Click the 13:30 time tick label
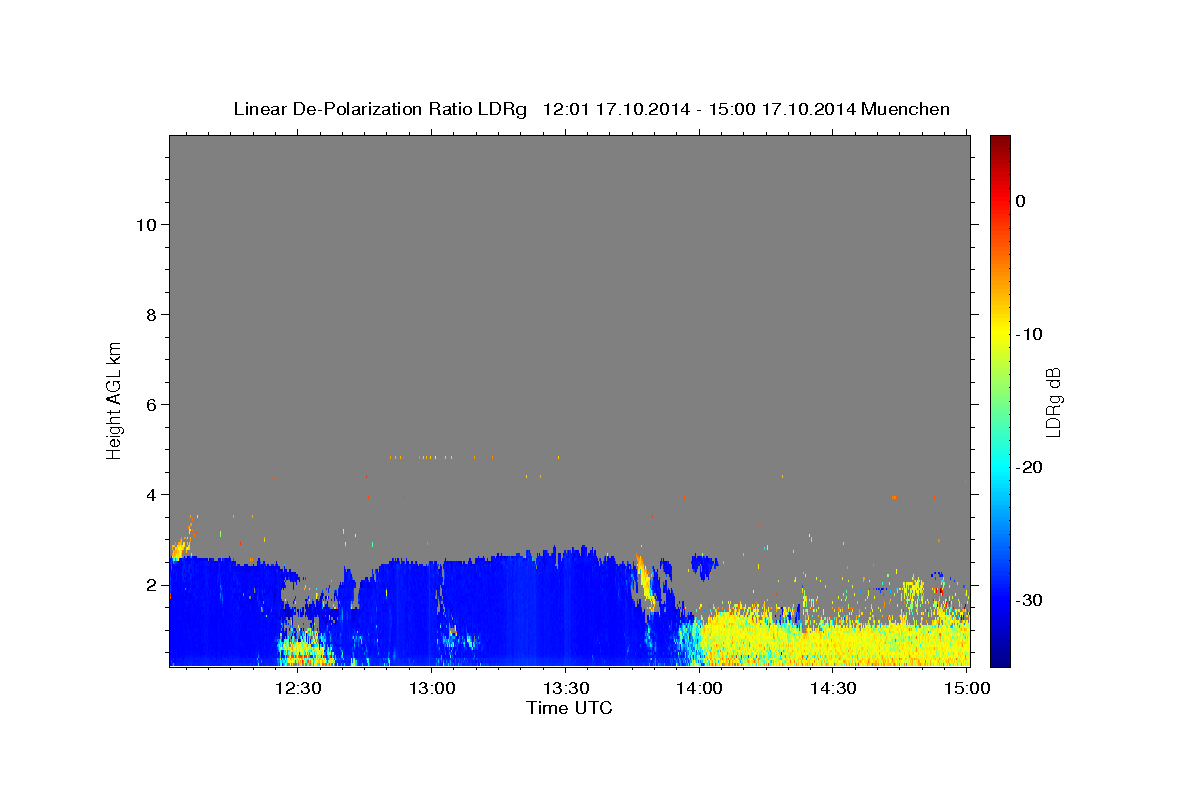This screenshot has width=1200, height=800. click(565, 688)
